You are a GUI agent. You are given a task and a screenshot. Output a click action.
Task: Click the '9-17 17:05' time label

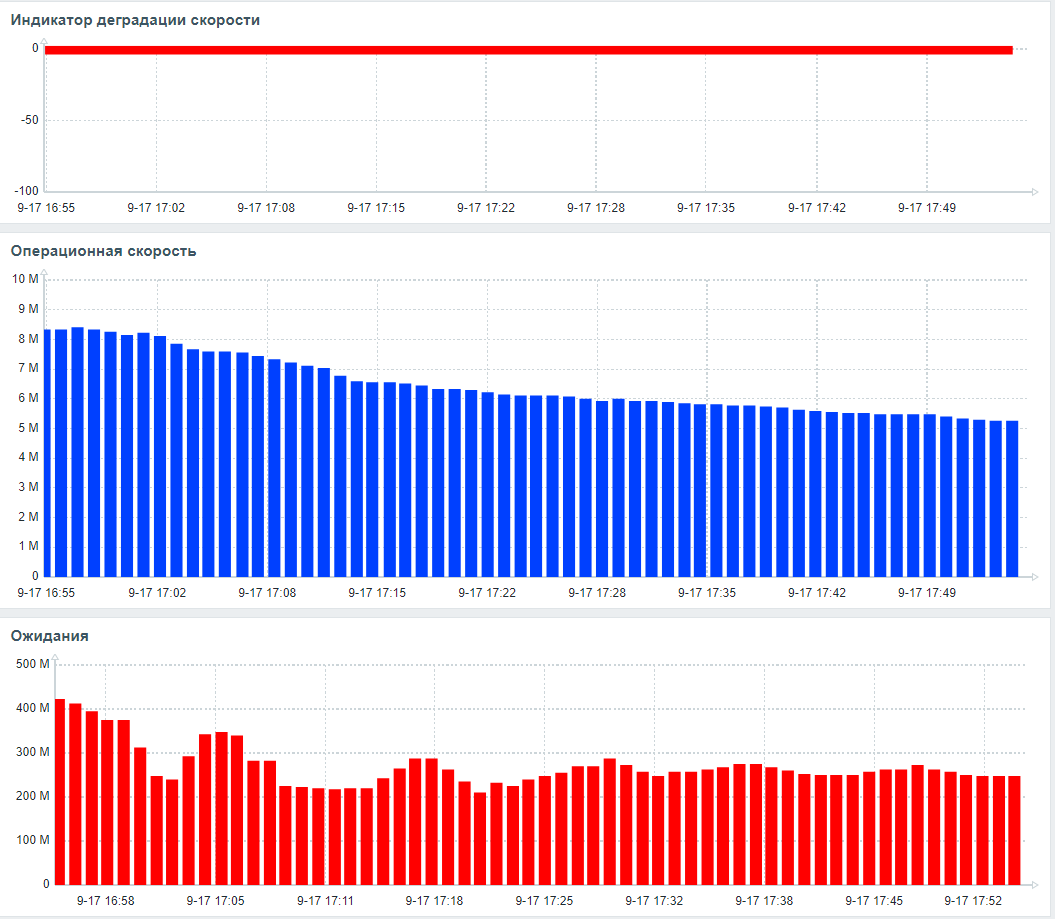(x=215, y=901)
